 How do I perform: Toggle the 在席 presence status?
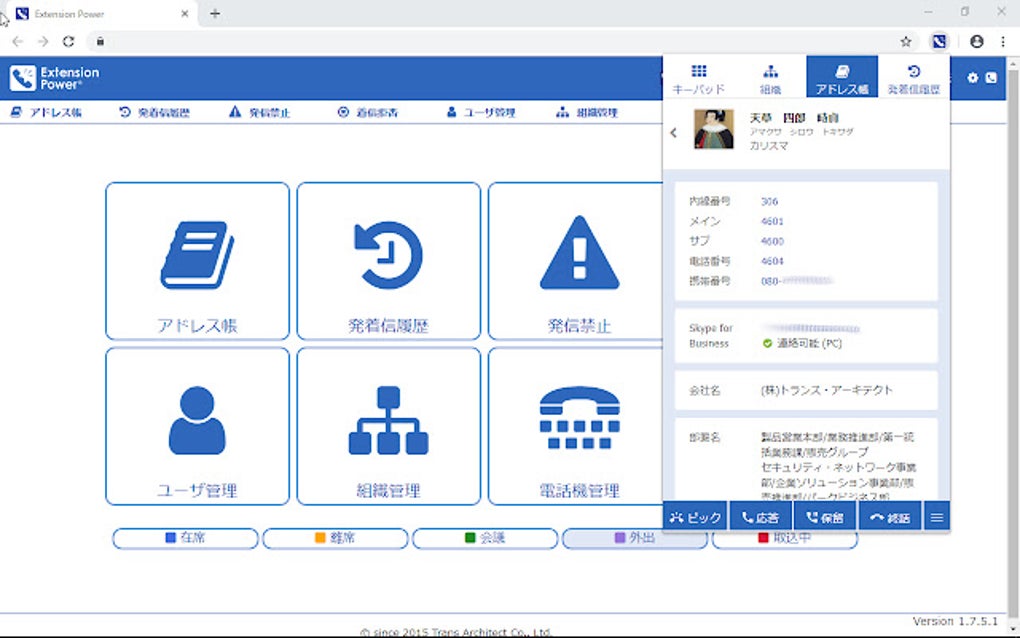(183, 537)
